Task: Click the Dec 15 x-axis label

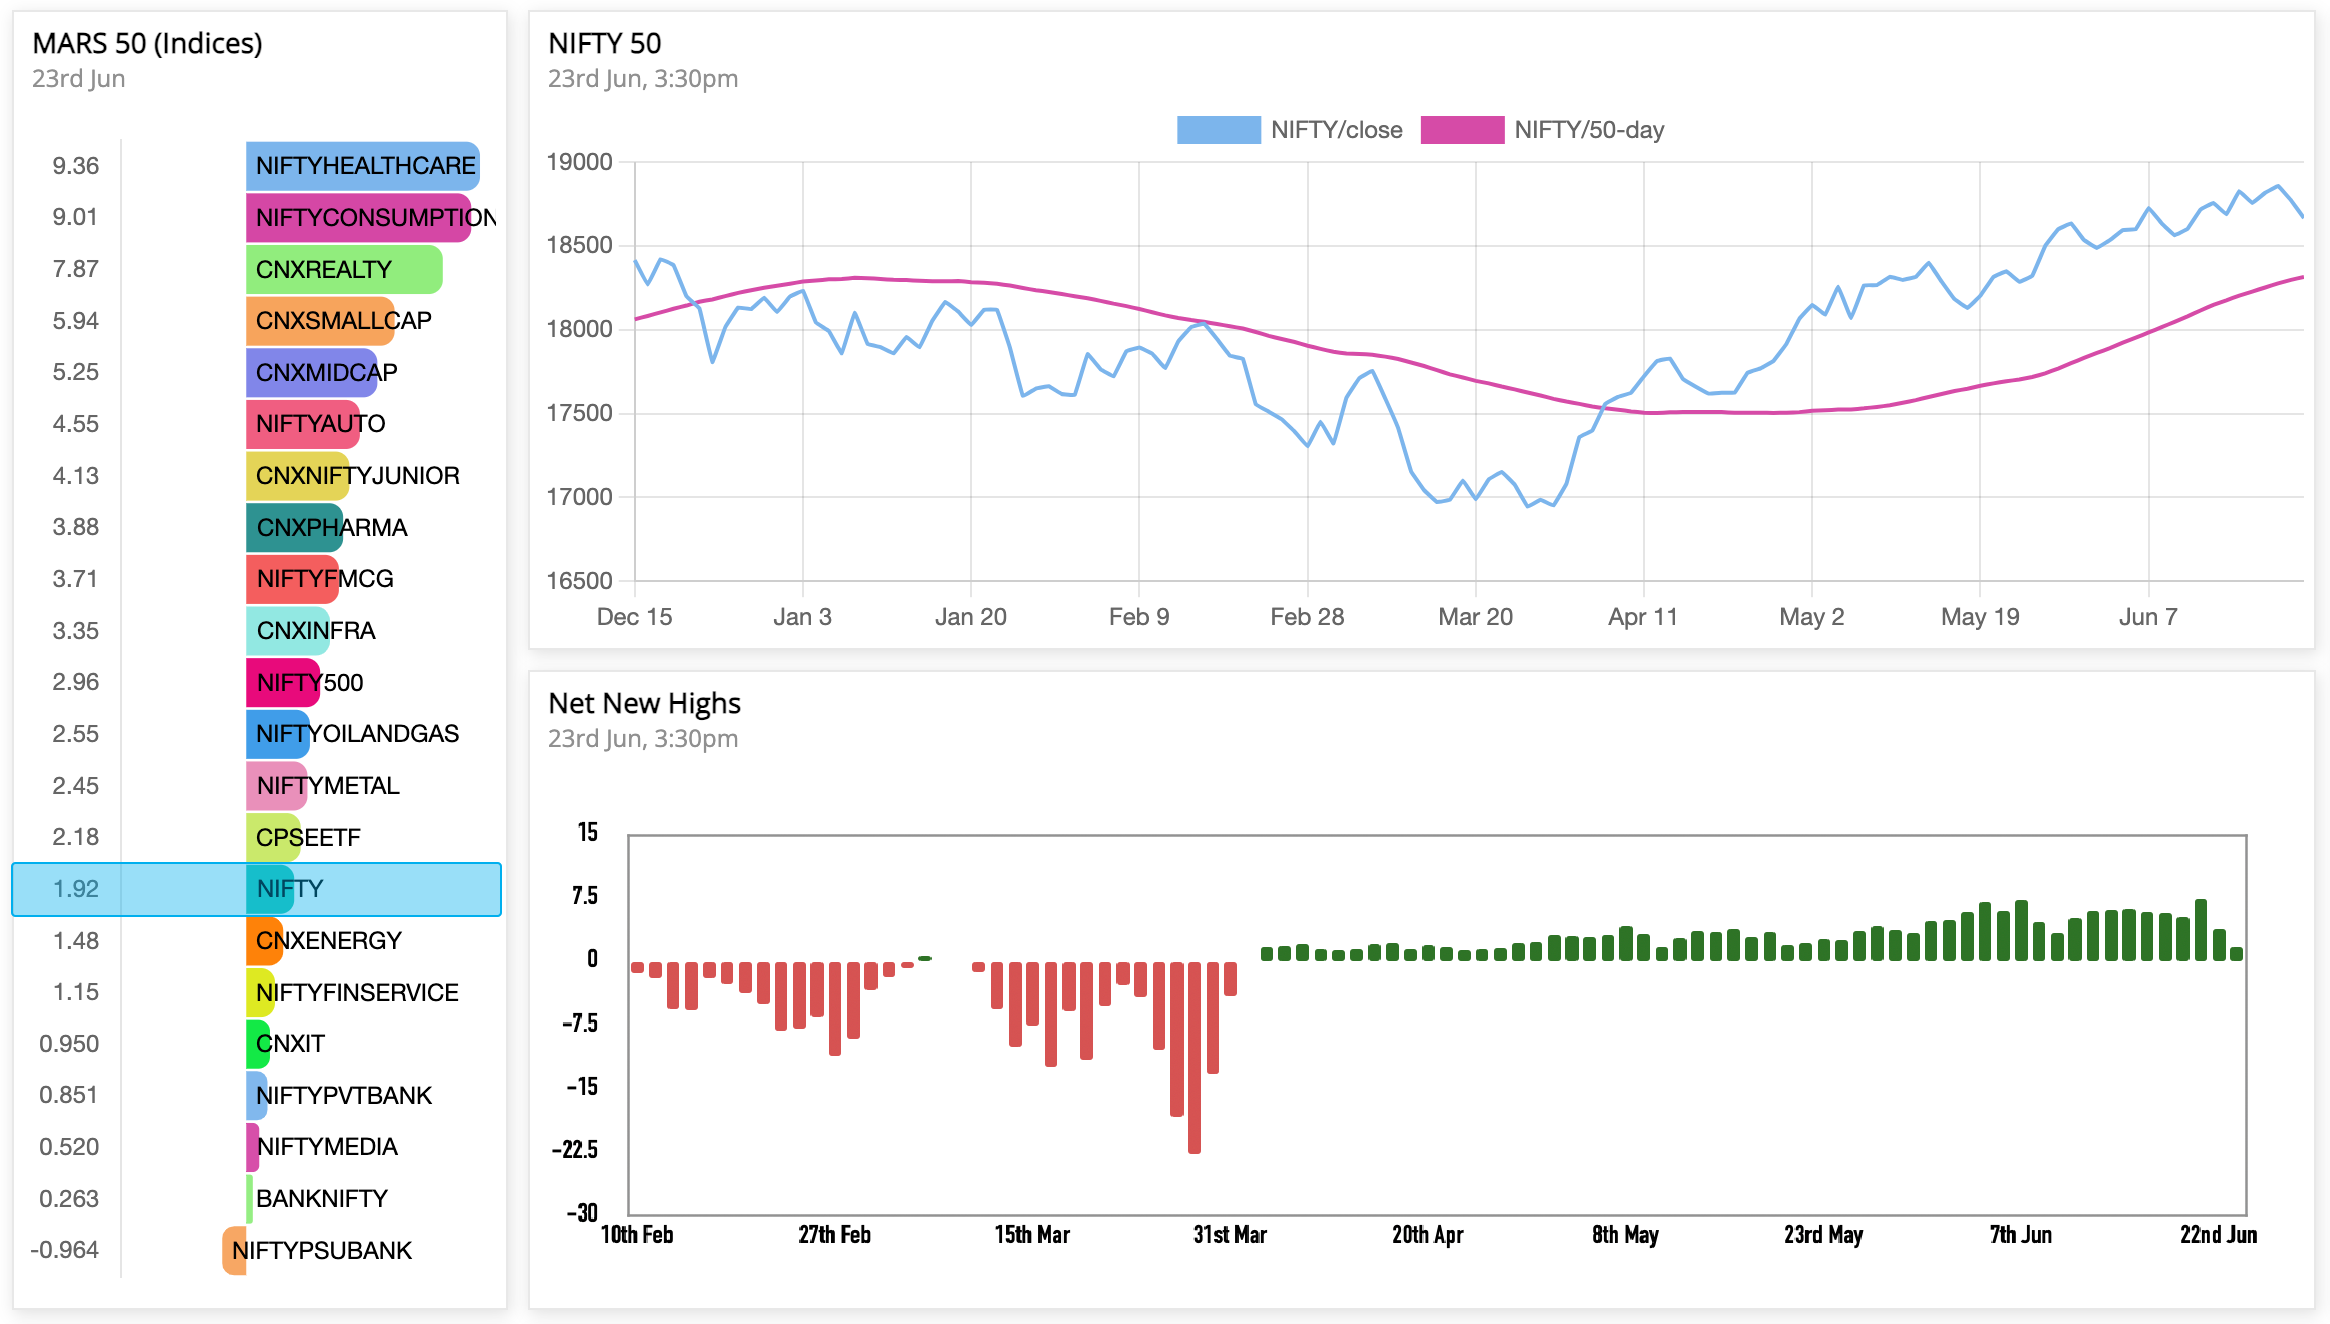Action: tap(635, 617)
